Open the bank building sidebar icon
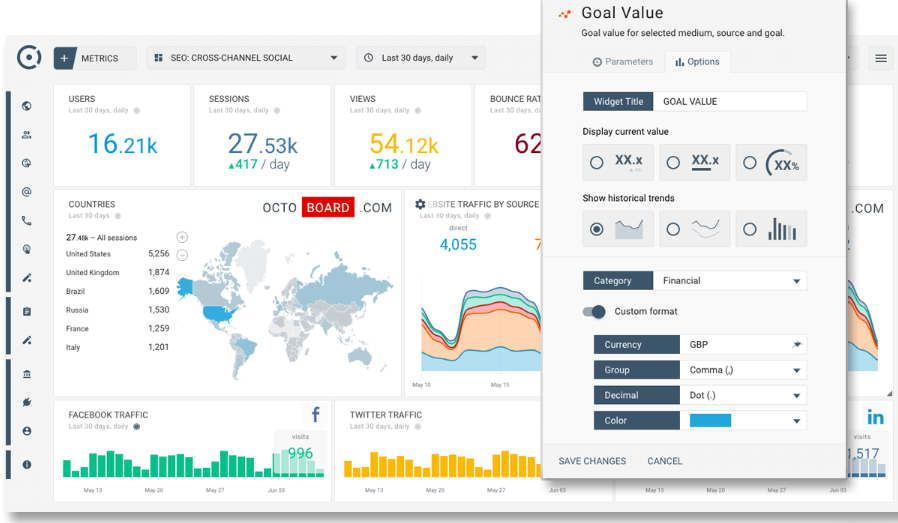 click(x=26, y=374)
